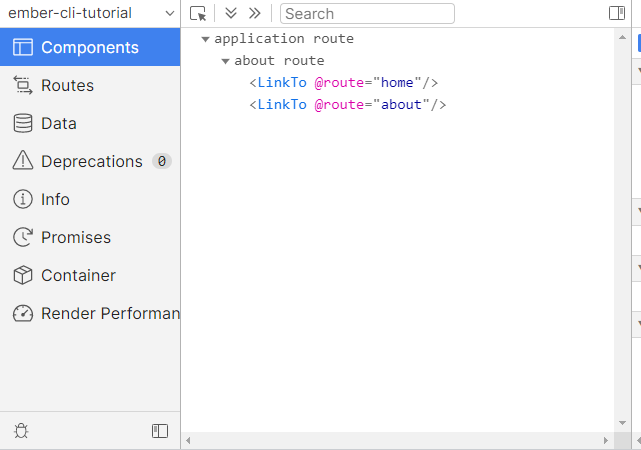
Task: Open the Container panel
Action: coord(90,275)
